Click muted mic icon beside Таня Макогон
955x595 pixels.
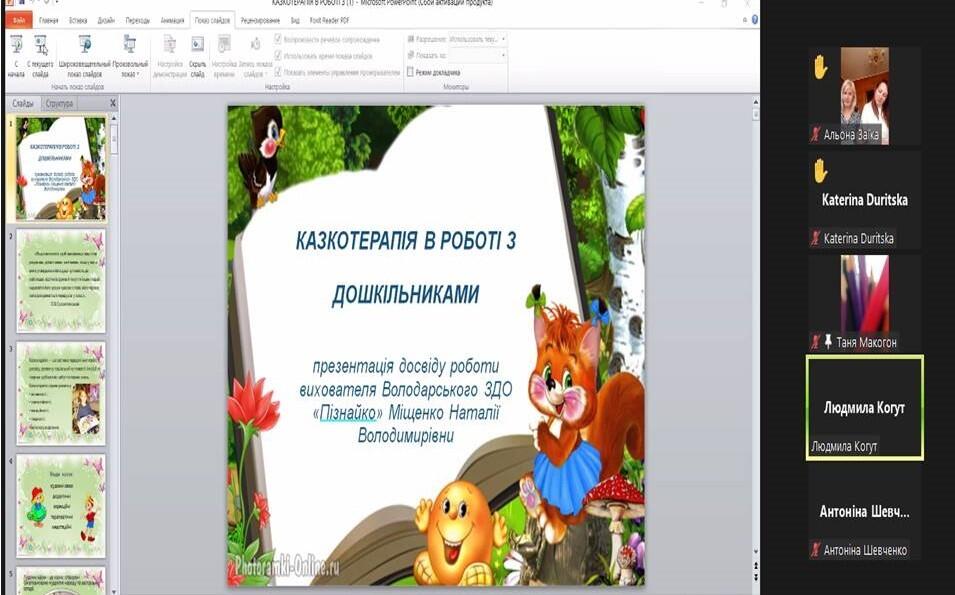(x=816, y=342)
